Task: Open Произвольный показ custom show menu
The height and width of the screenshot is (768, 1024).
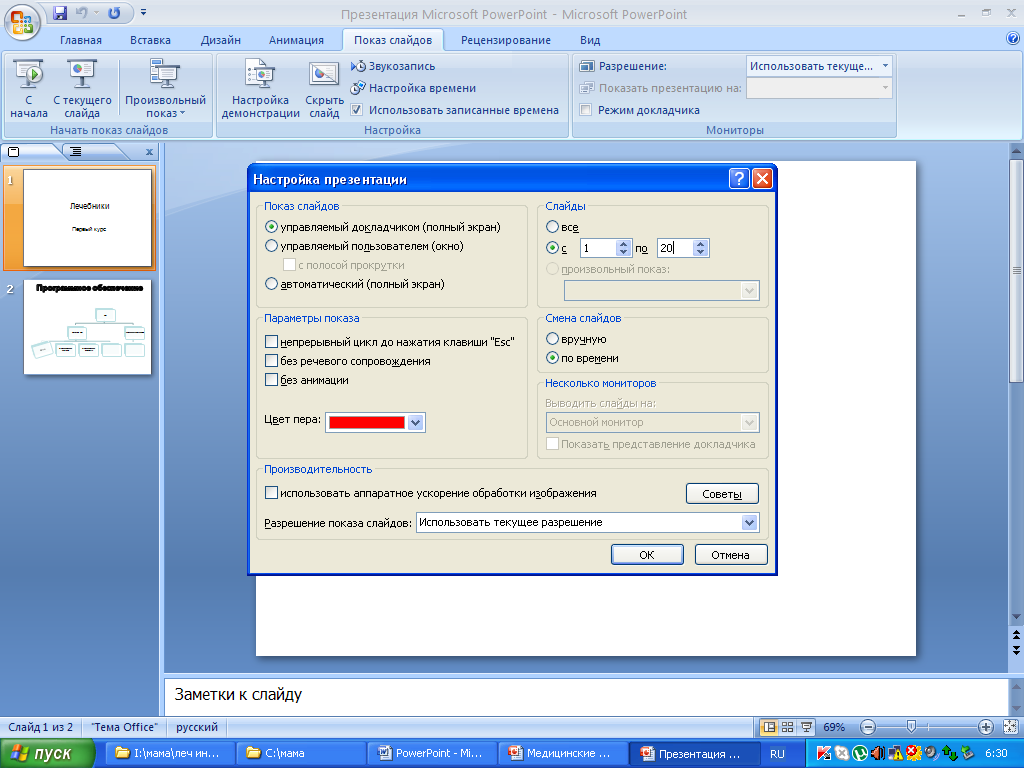Action: (x=165, y=89)
